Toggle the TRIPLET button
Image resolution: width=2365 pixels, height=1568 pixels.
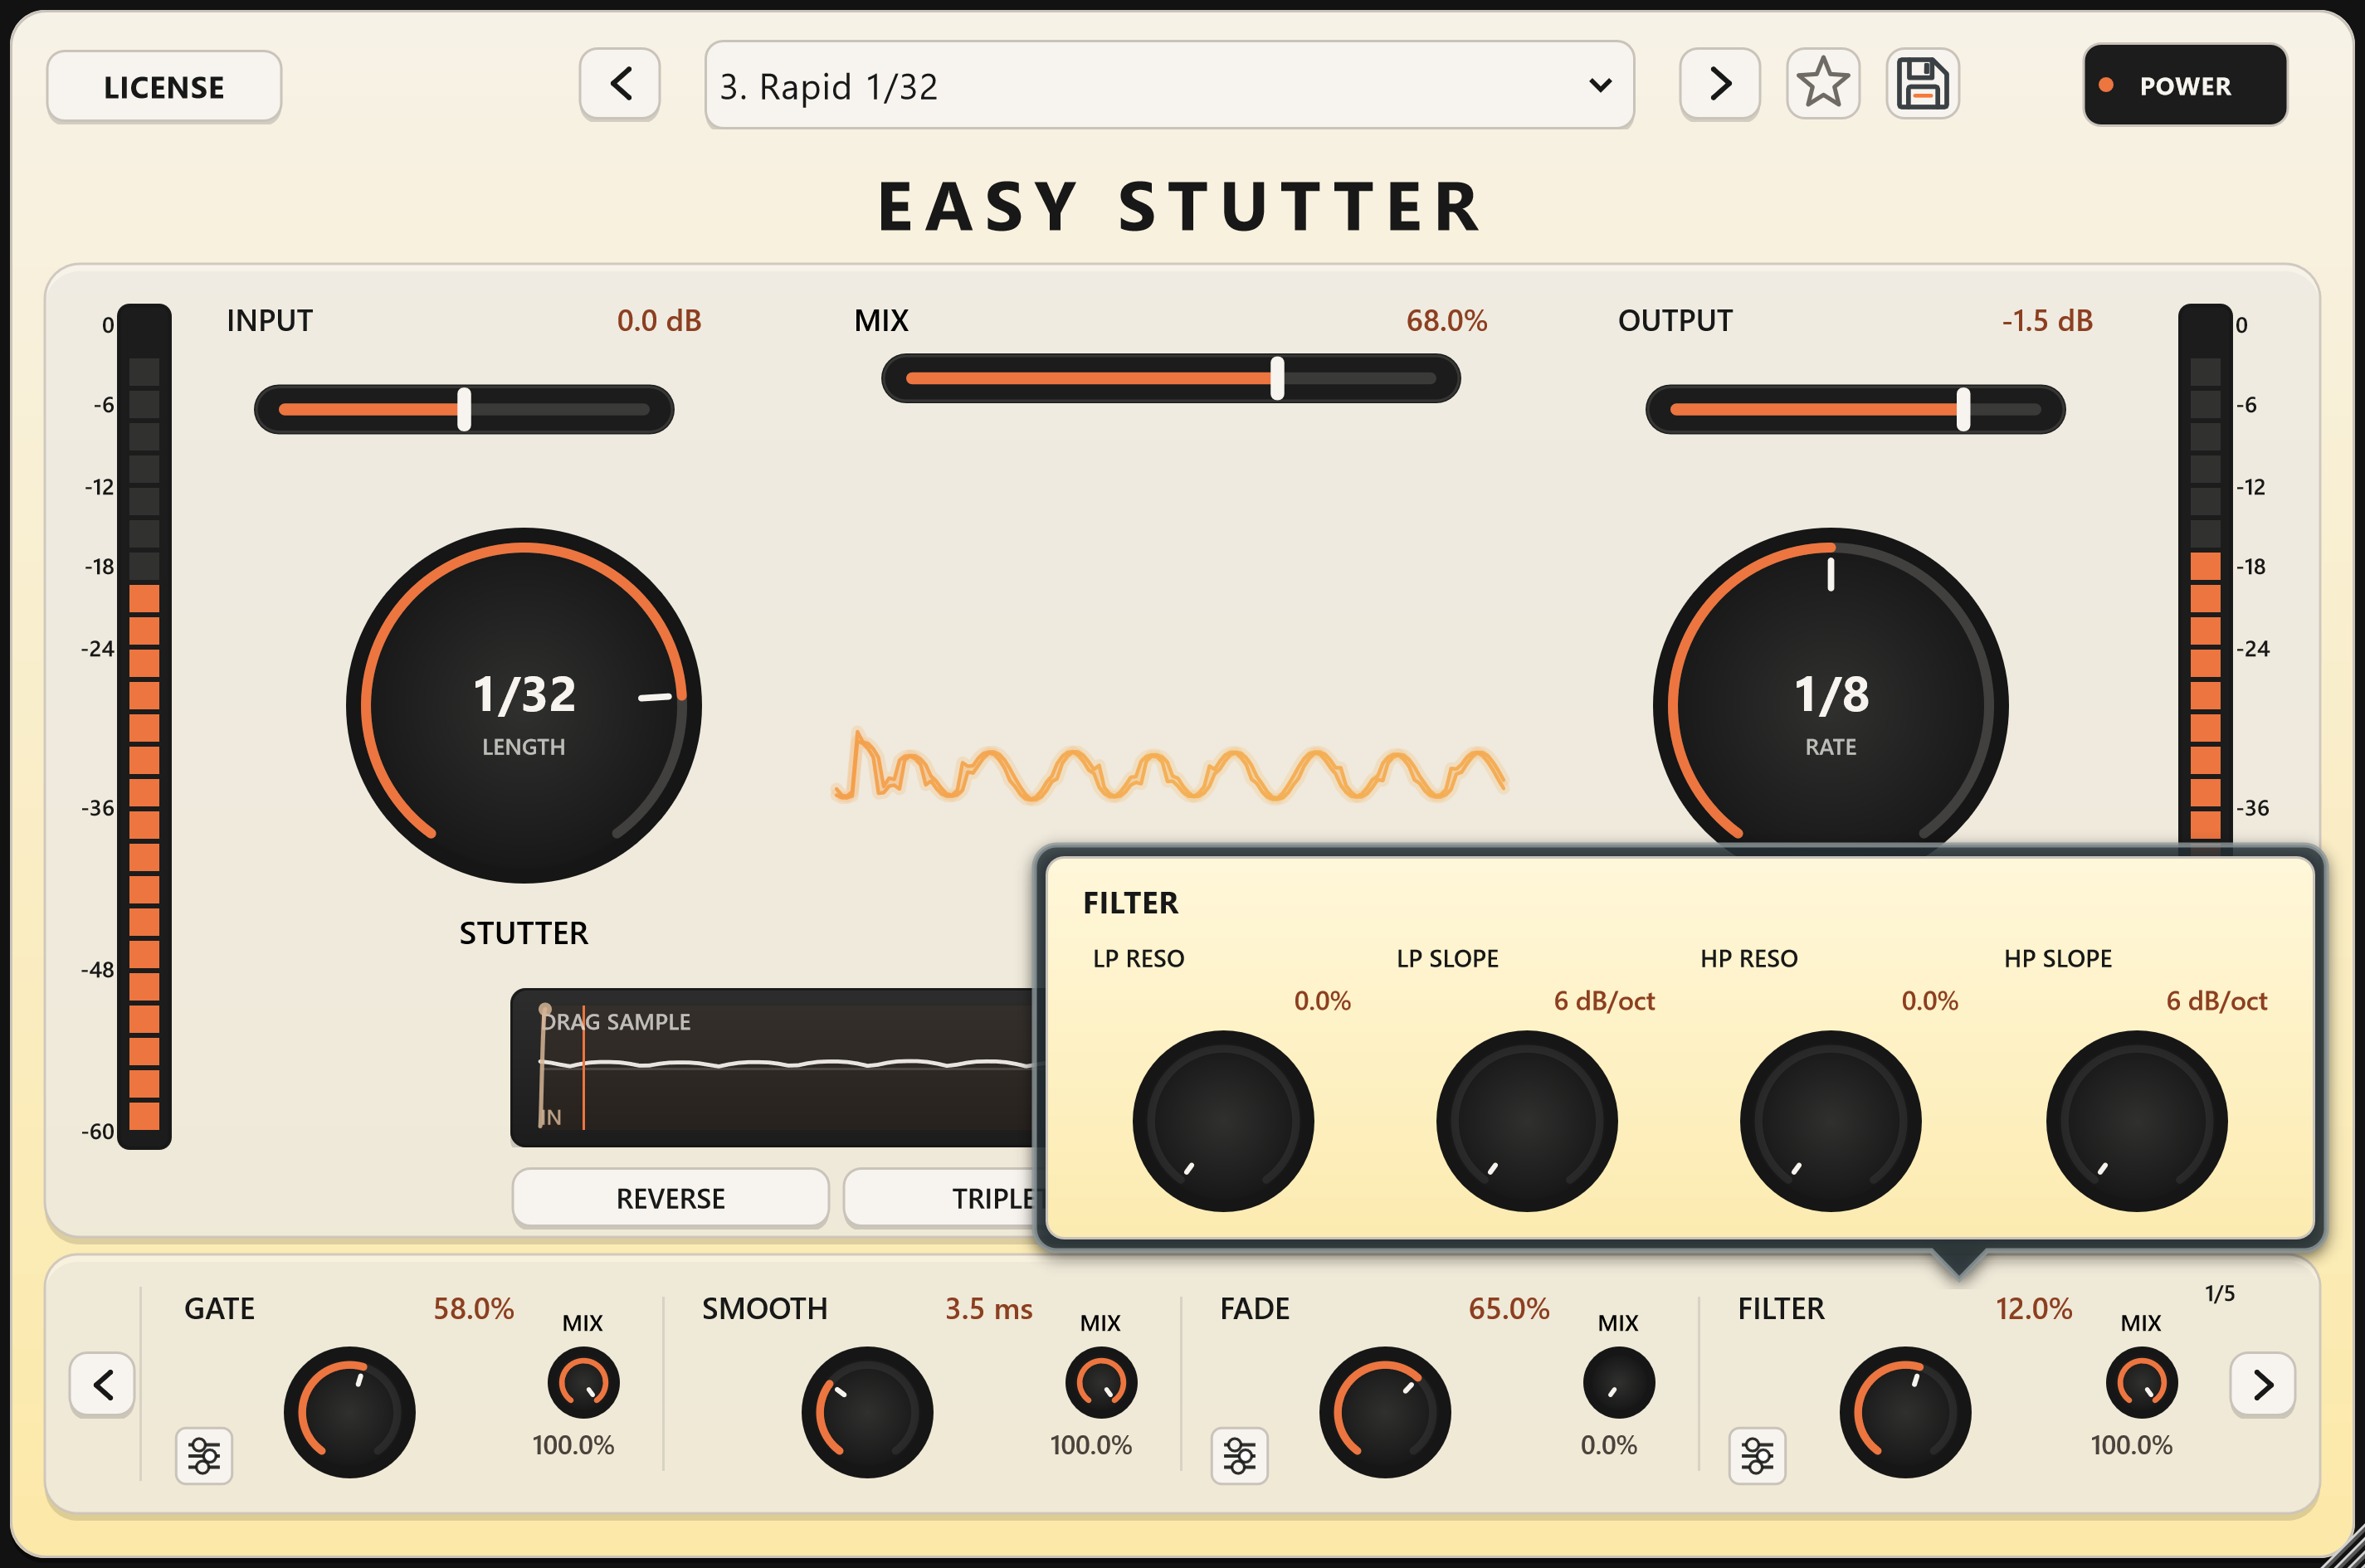(x=940, y=1198)
